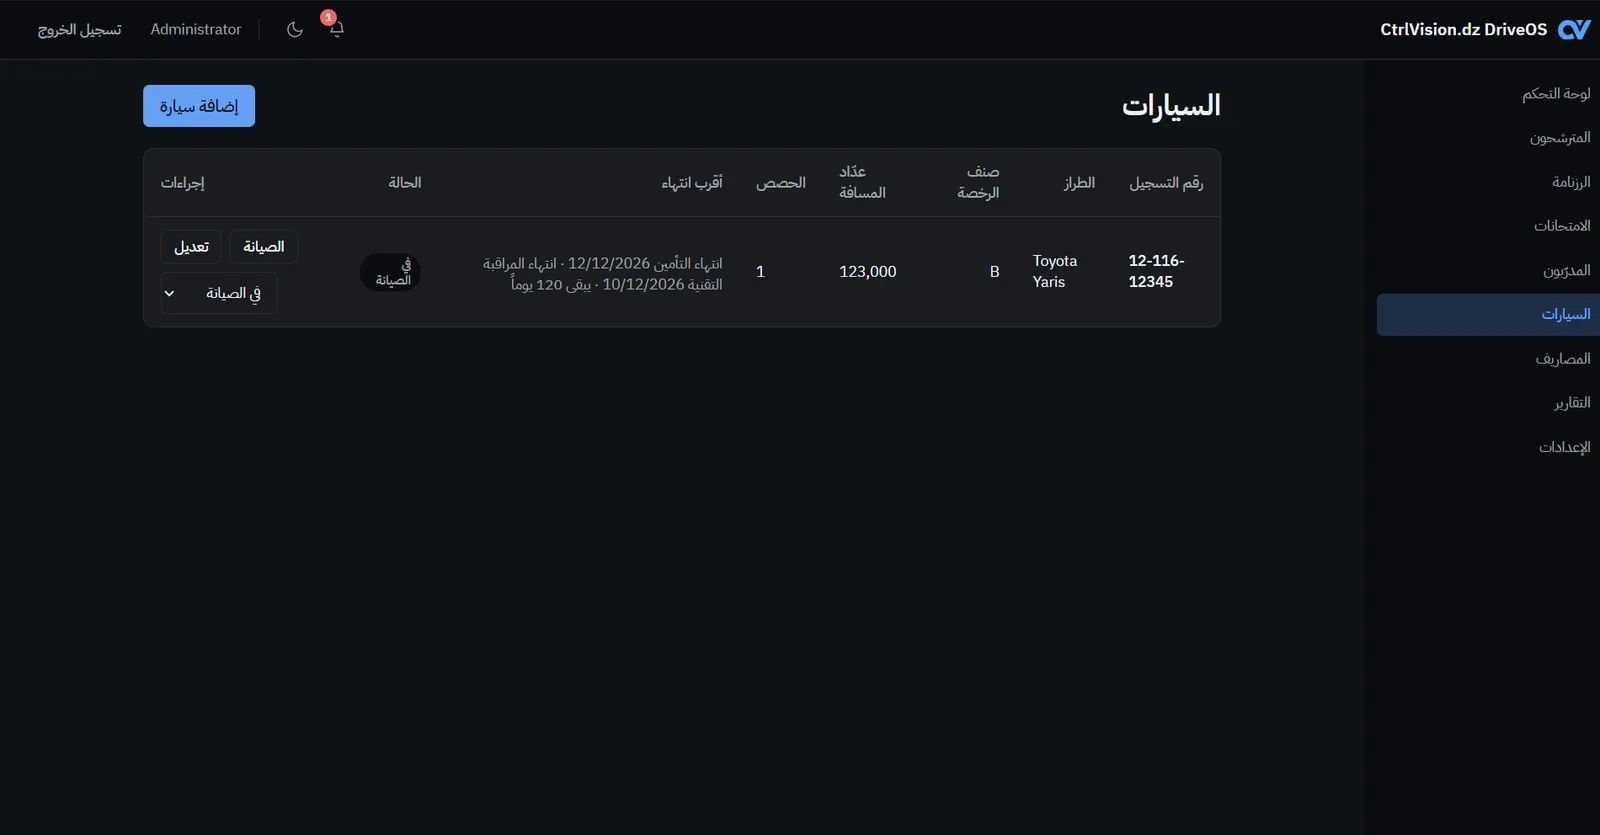1600x835 pixels.
Task: Click the إجراءات column header
Action: coord(183,183)
